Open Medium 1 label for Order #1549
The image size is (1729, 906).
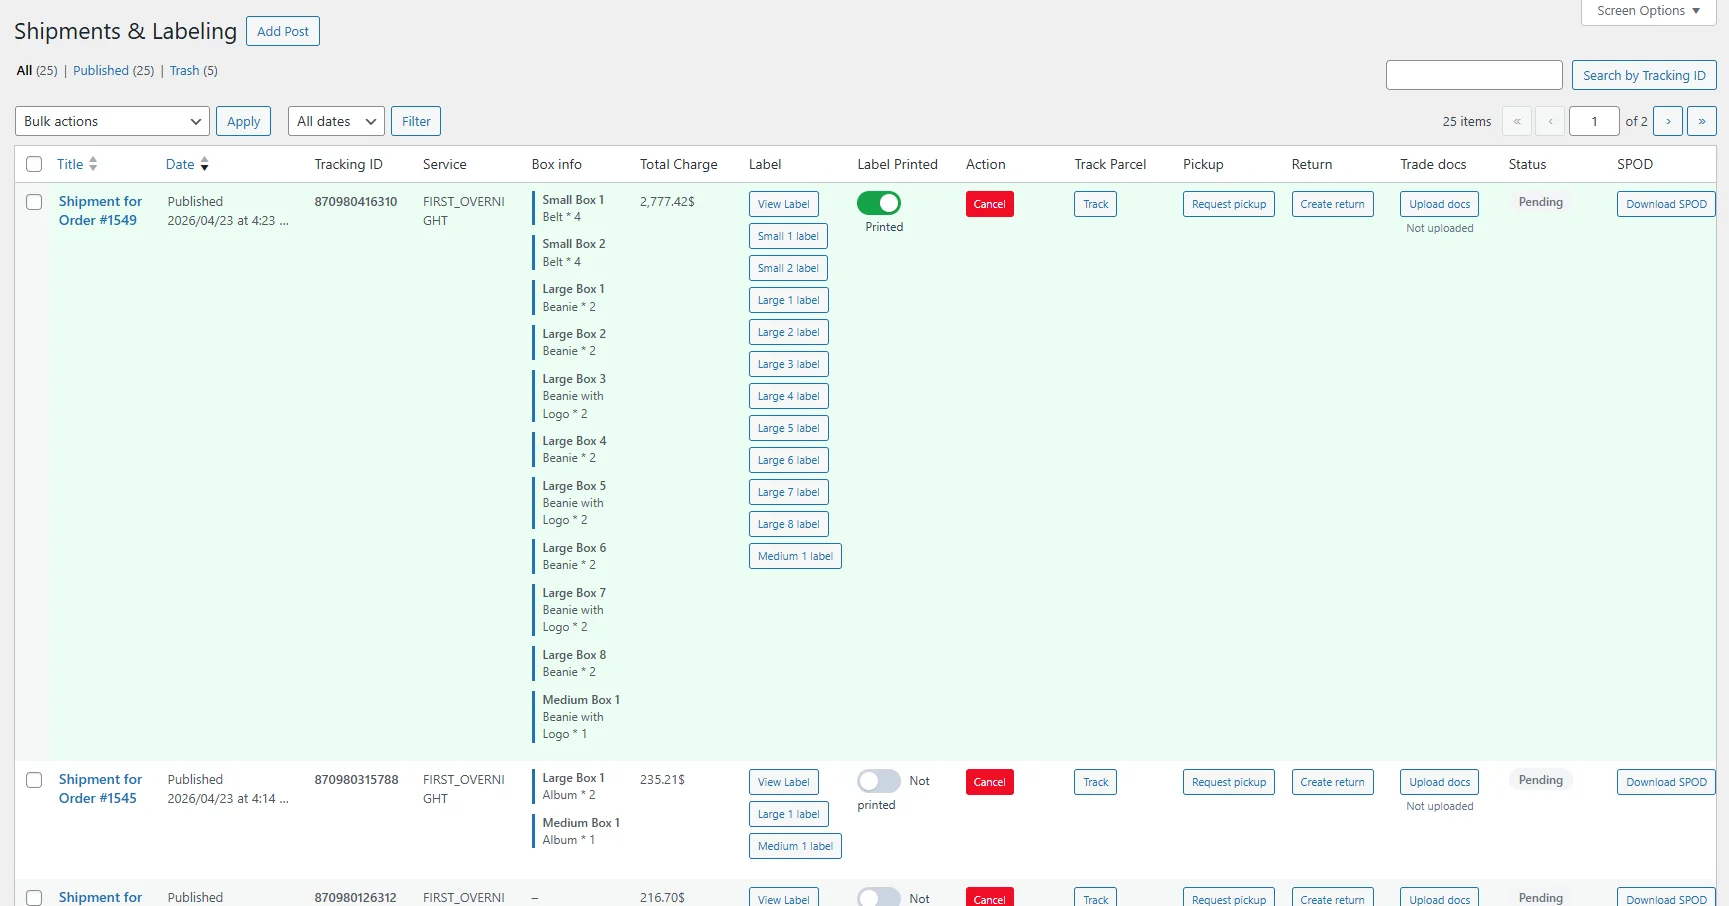(x=795, y=556)
